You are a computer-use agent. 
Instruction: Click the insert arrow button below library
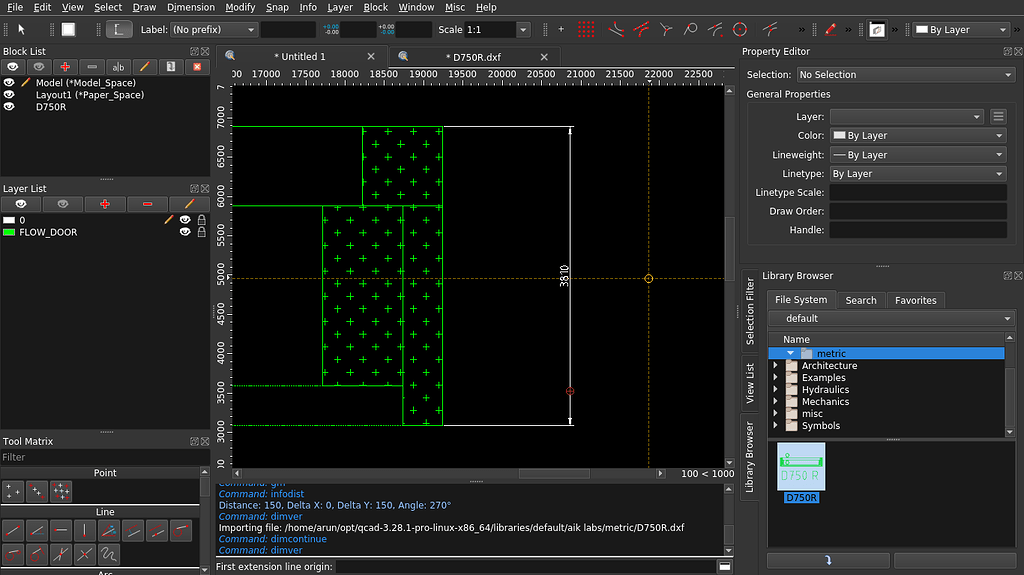coord(828,560)
